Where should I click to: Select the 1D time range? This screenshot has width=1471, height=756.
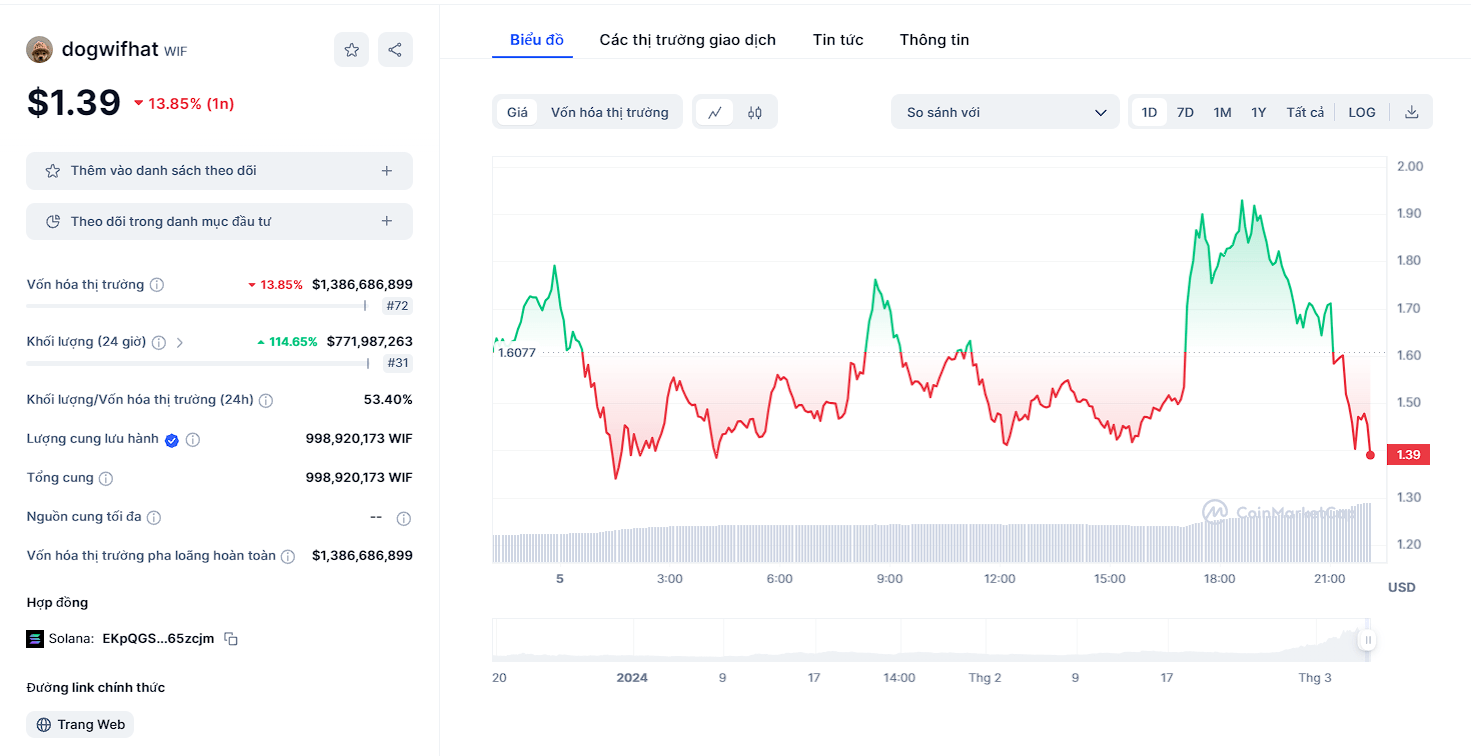click(x=1149, y=112)
